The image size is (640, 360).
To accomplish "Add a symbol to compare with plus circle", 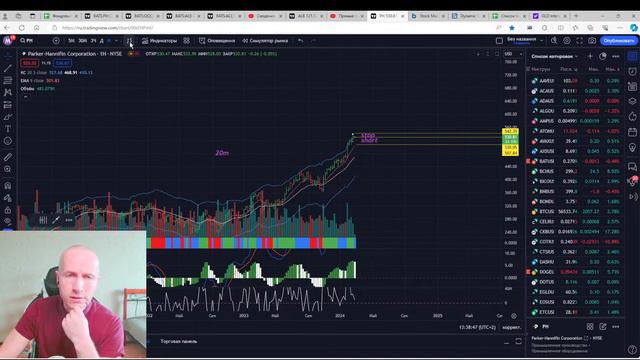I will point(56,41).
